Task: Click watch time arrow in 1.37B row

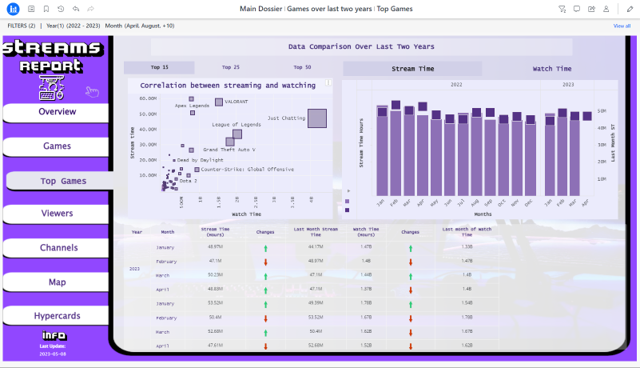Action: point(411,290)
